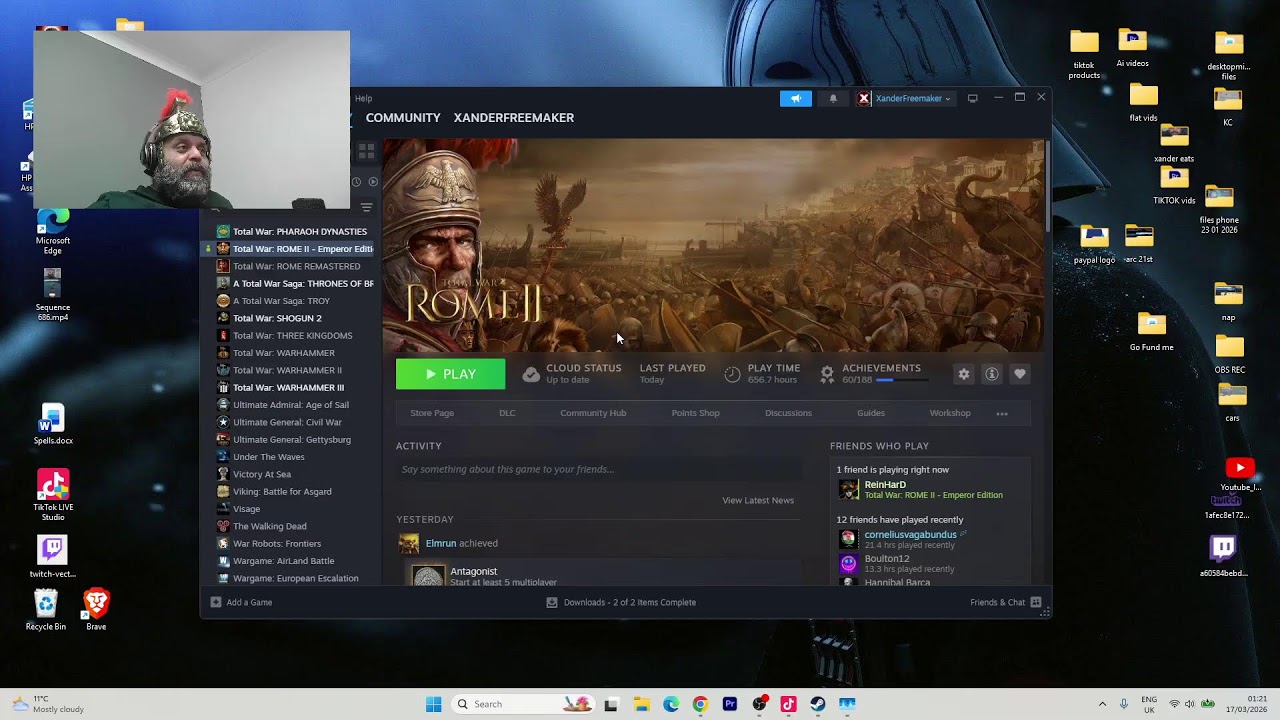Open friend ReinHarD in Friends Who Play
Viewport: 1280px width, 720px height.
885,485
